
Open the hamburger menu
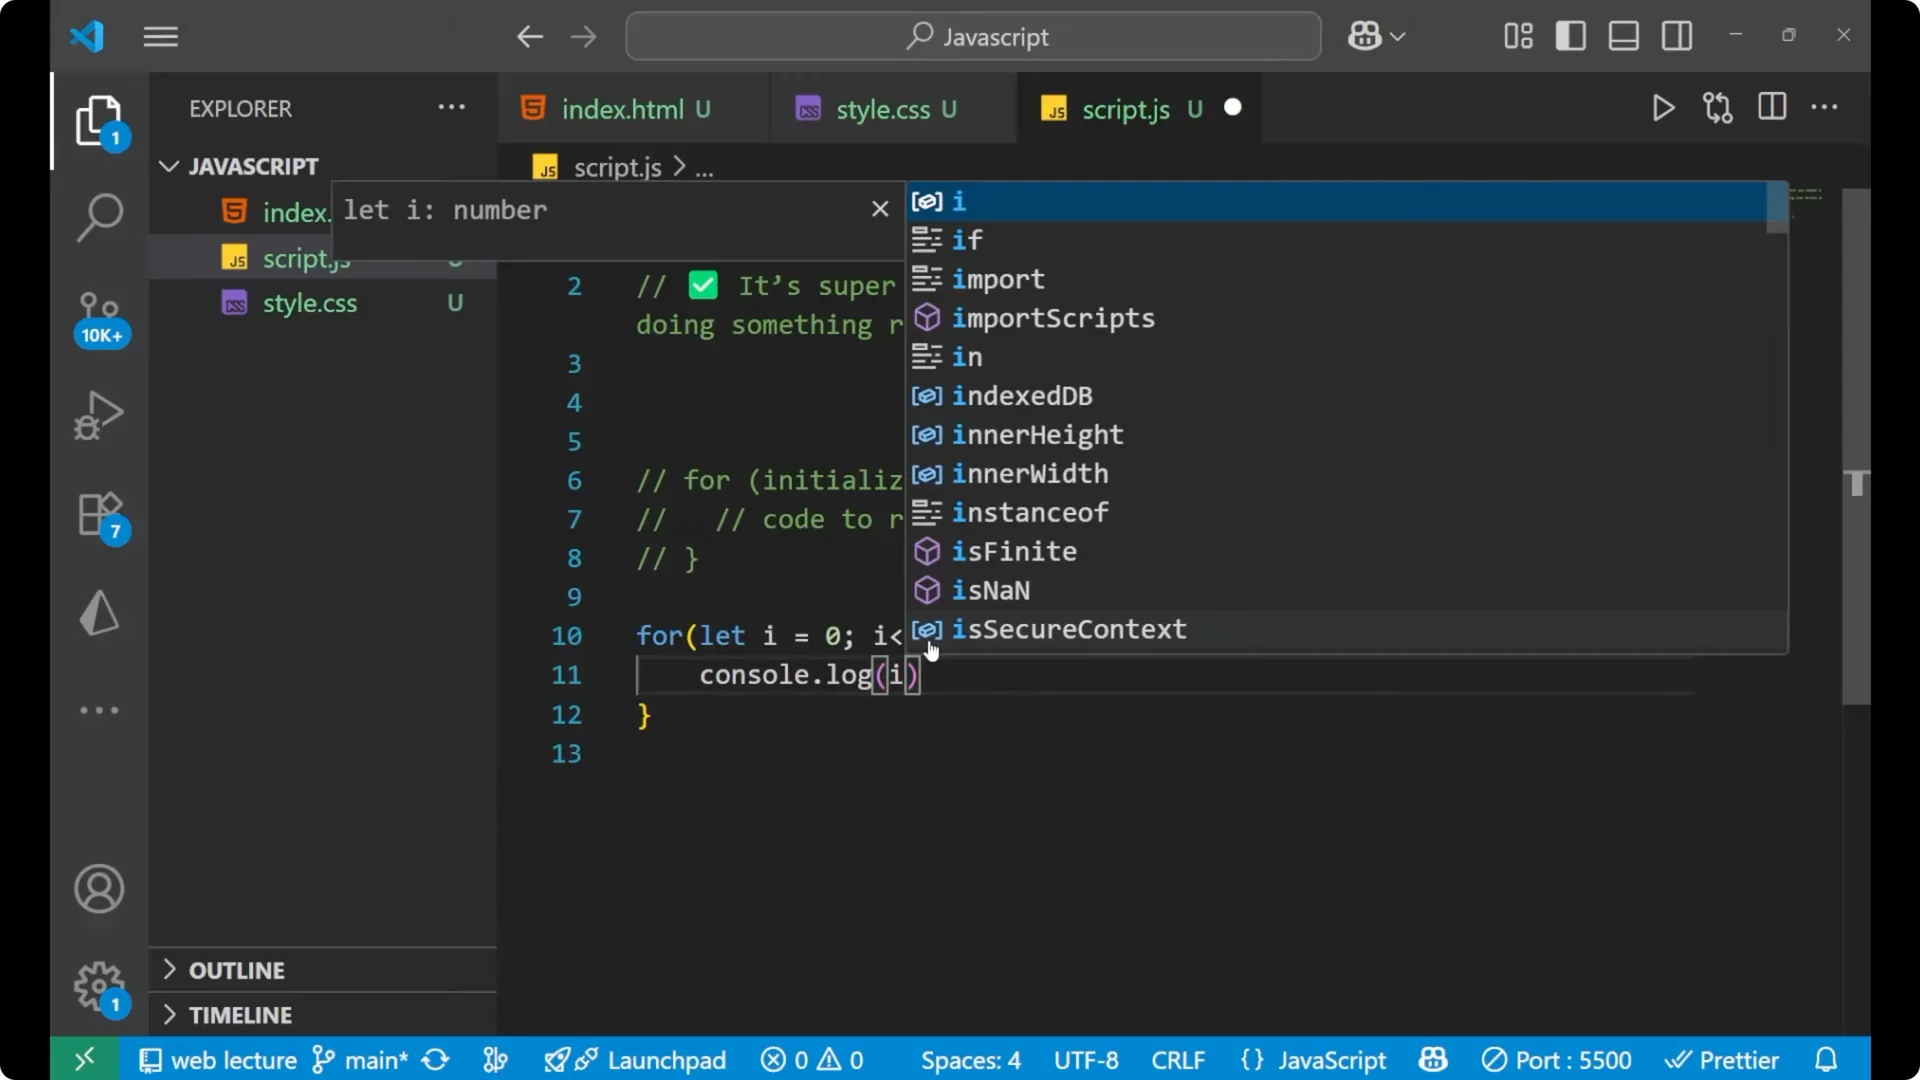tap(160, 36)
